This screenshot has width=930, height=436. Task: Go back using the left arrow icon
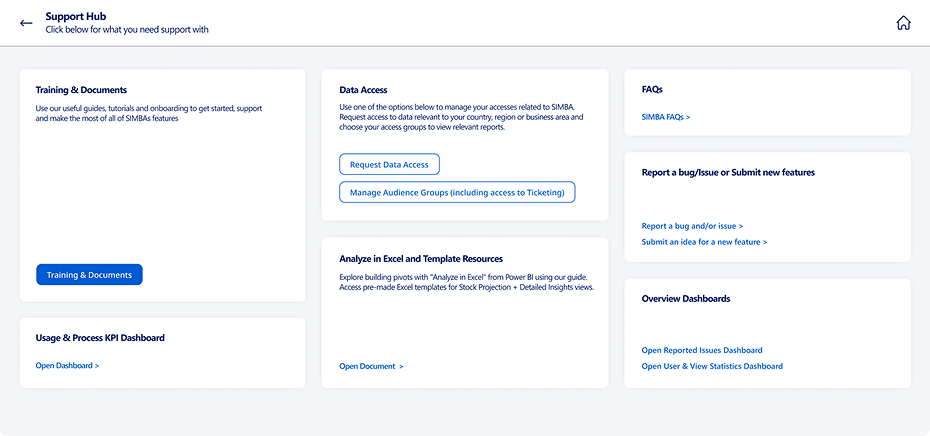[26, 23]
